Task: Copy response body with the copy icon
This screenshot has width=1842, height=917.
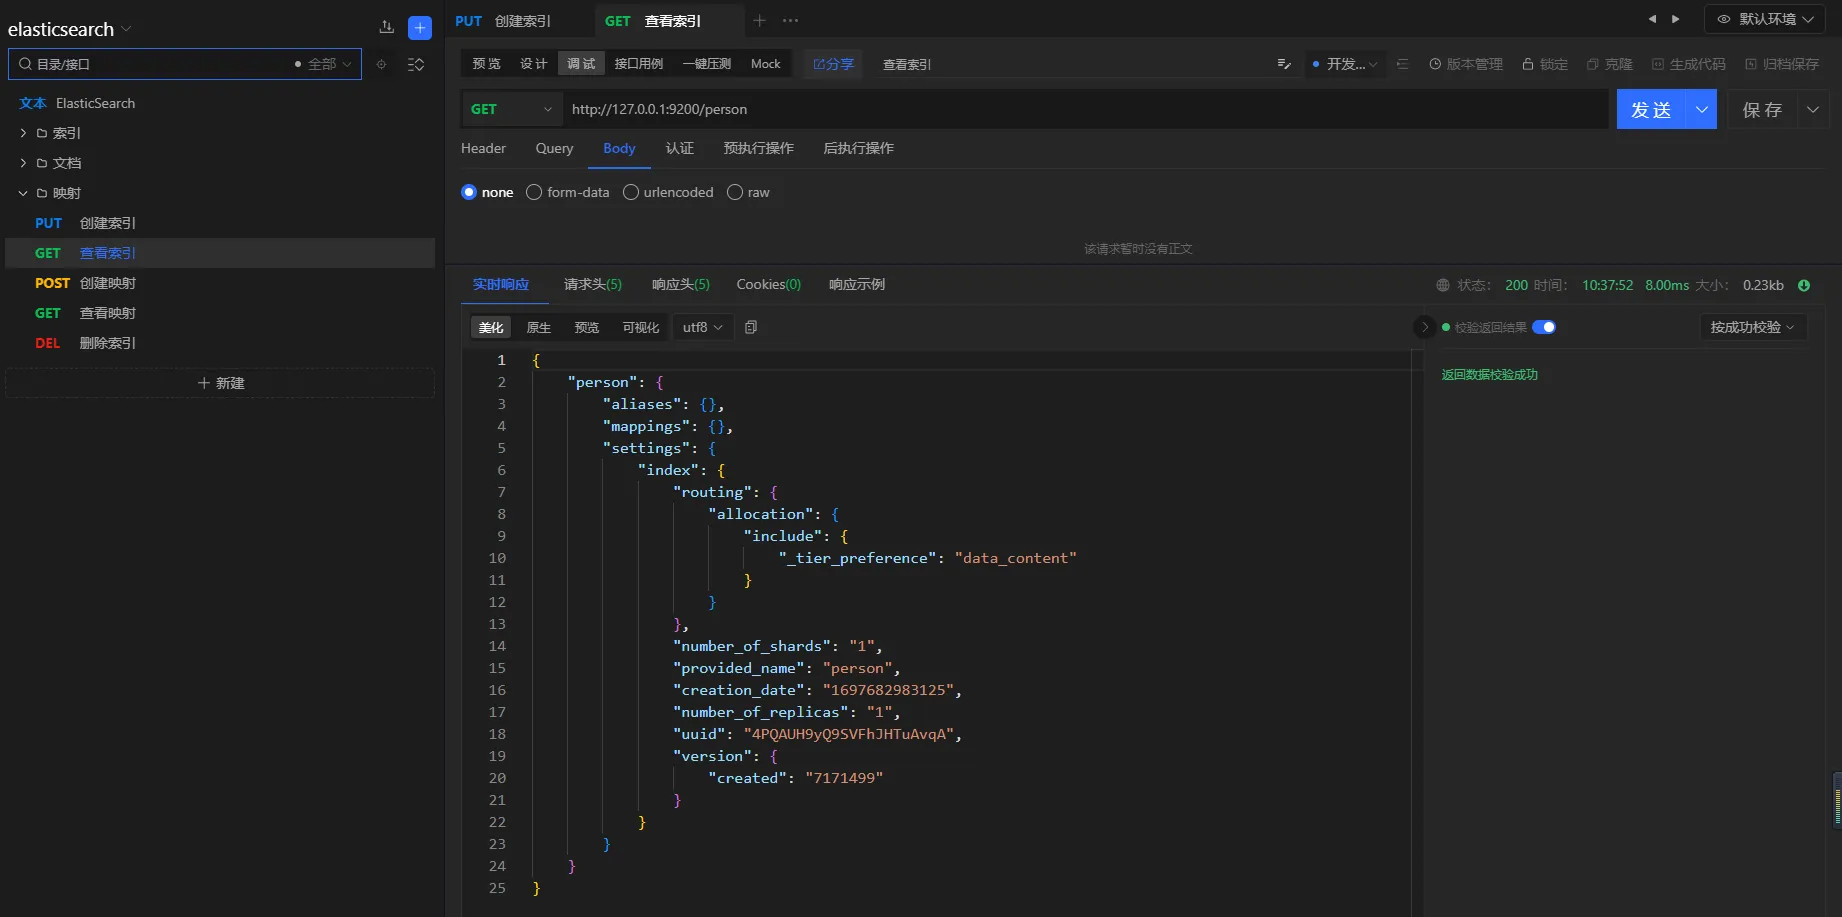Action: tap(751, 327)
